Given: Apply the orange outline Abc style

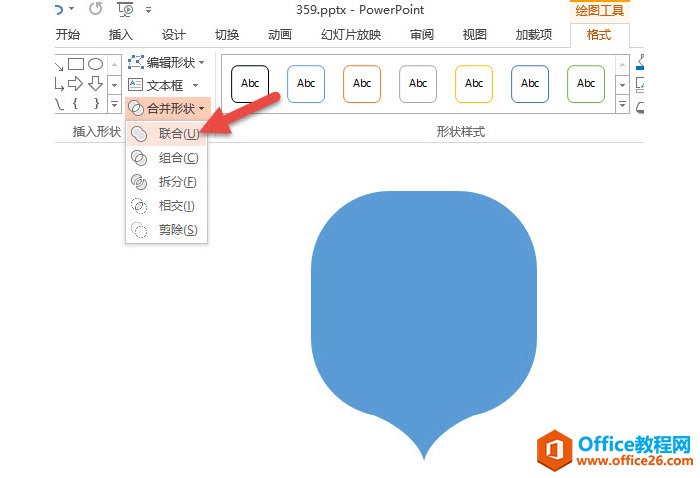Looking at the screenshot, I should [362, 83].
